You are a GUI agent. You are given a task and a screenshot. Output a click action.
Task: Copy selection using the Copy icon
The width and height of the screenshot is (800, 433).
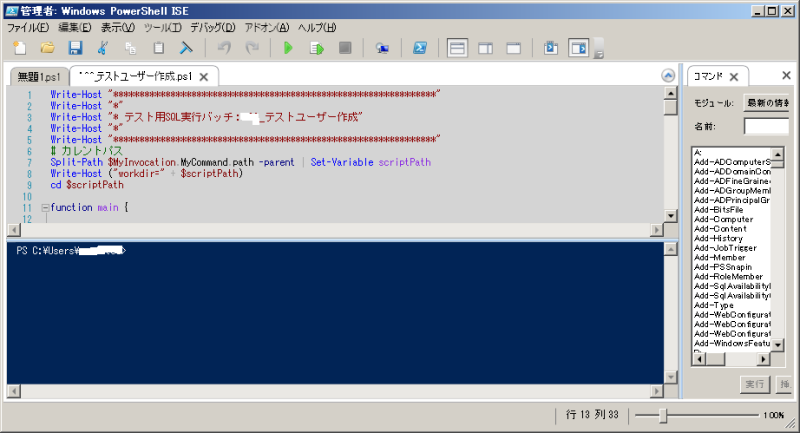click(x=131, y=48)
